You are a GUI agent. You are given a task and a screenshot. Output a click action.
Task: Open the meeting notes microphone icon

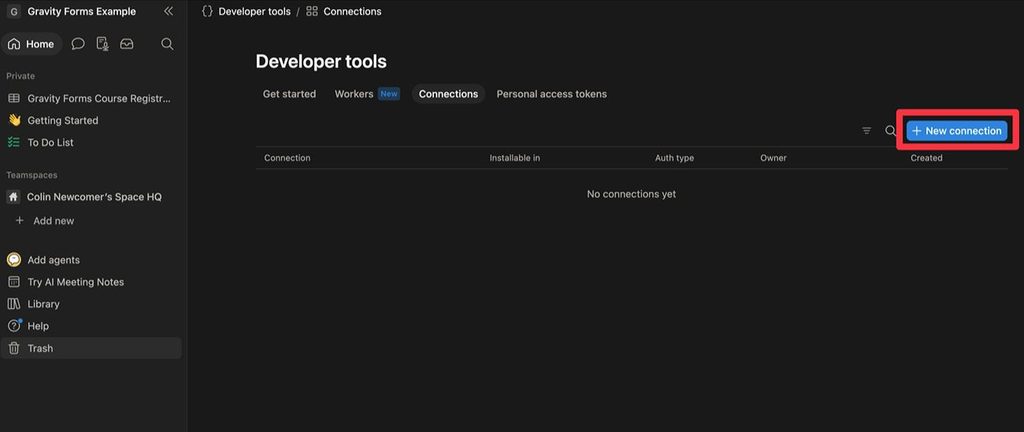[102, 44]
